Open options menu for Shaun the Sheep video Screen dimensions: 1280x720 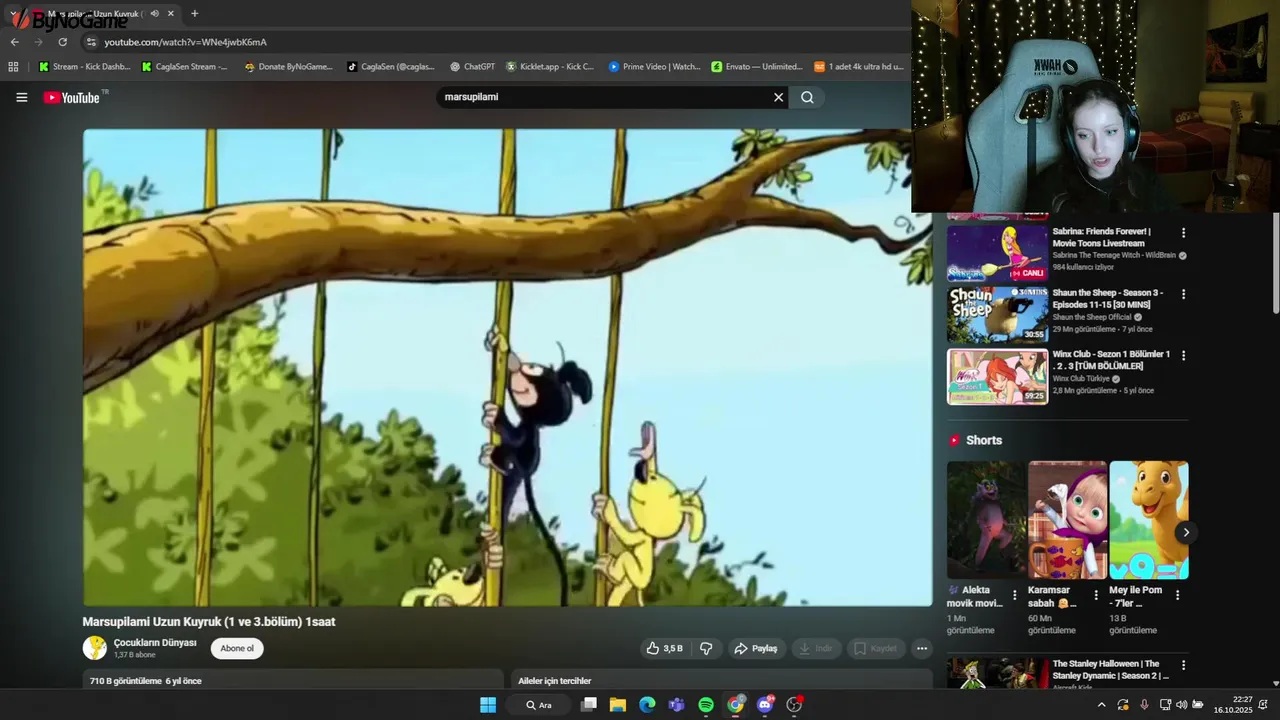point(1183,294)
